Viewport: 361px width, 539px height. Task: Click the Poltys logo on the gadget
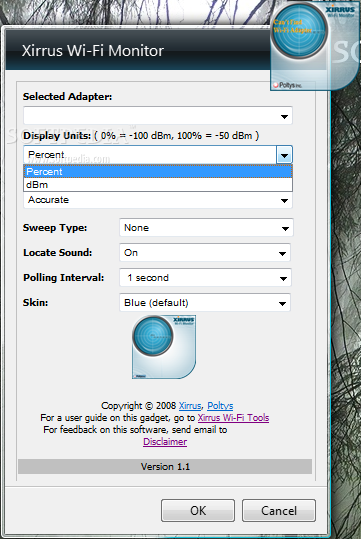(287, 85)
